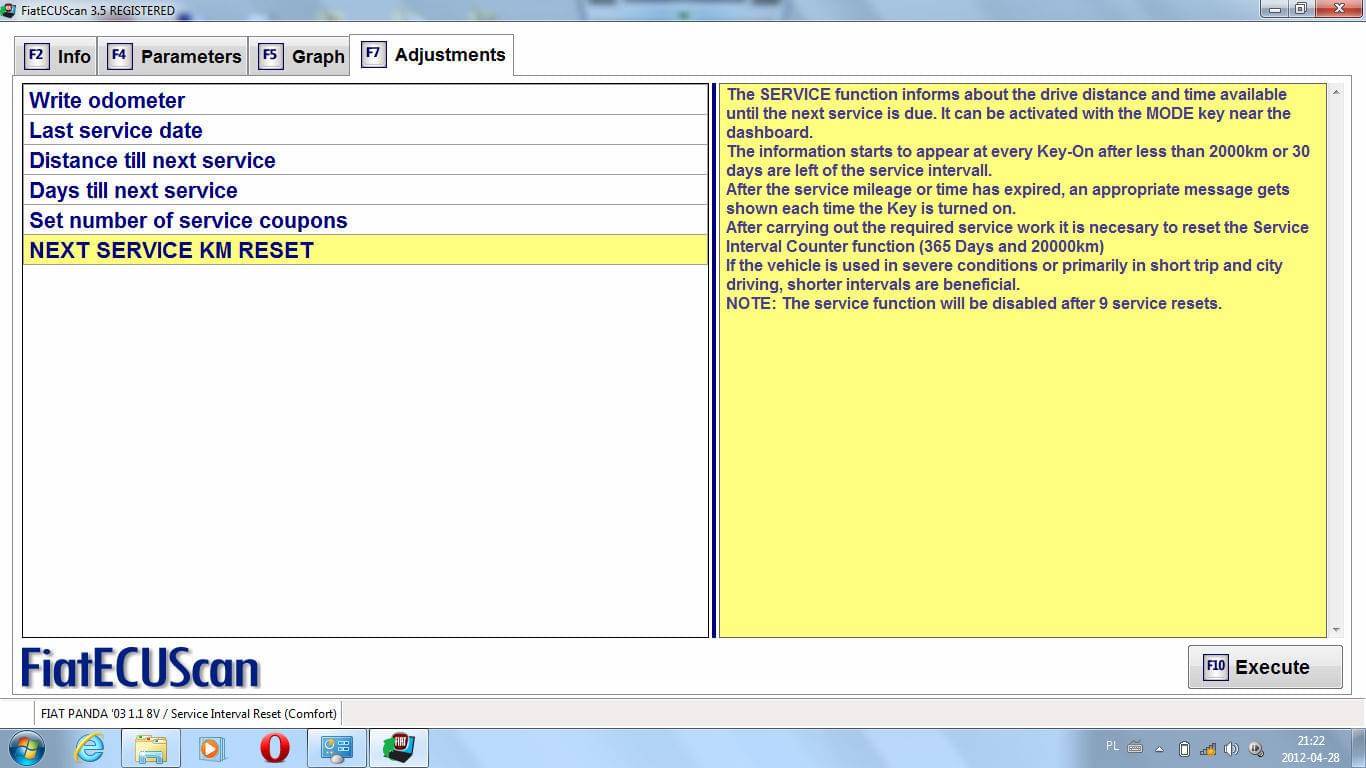Open the control panel taskbar window
1366x768 pixels.
coord(336,748)
